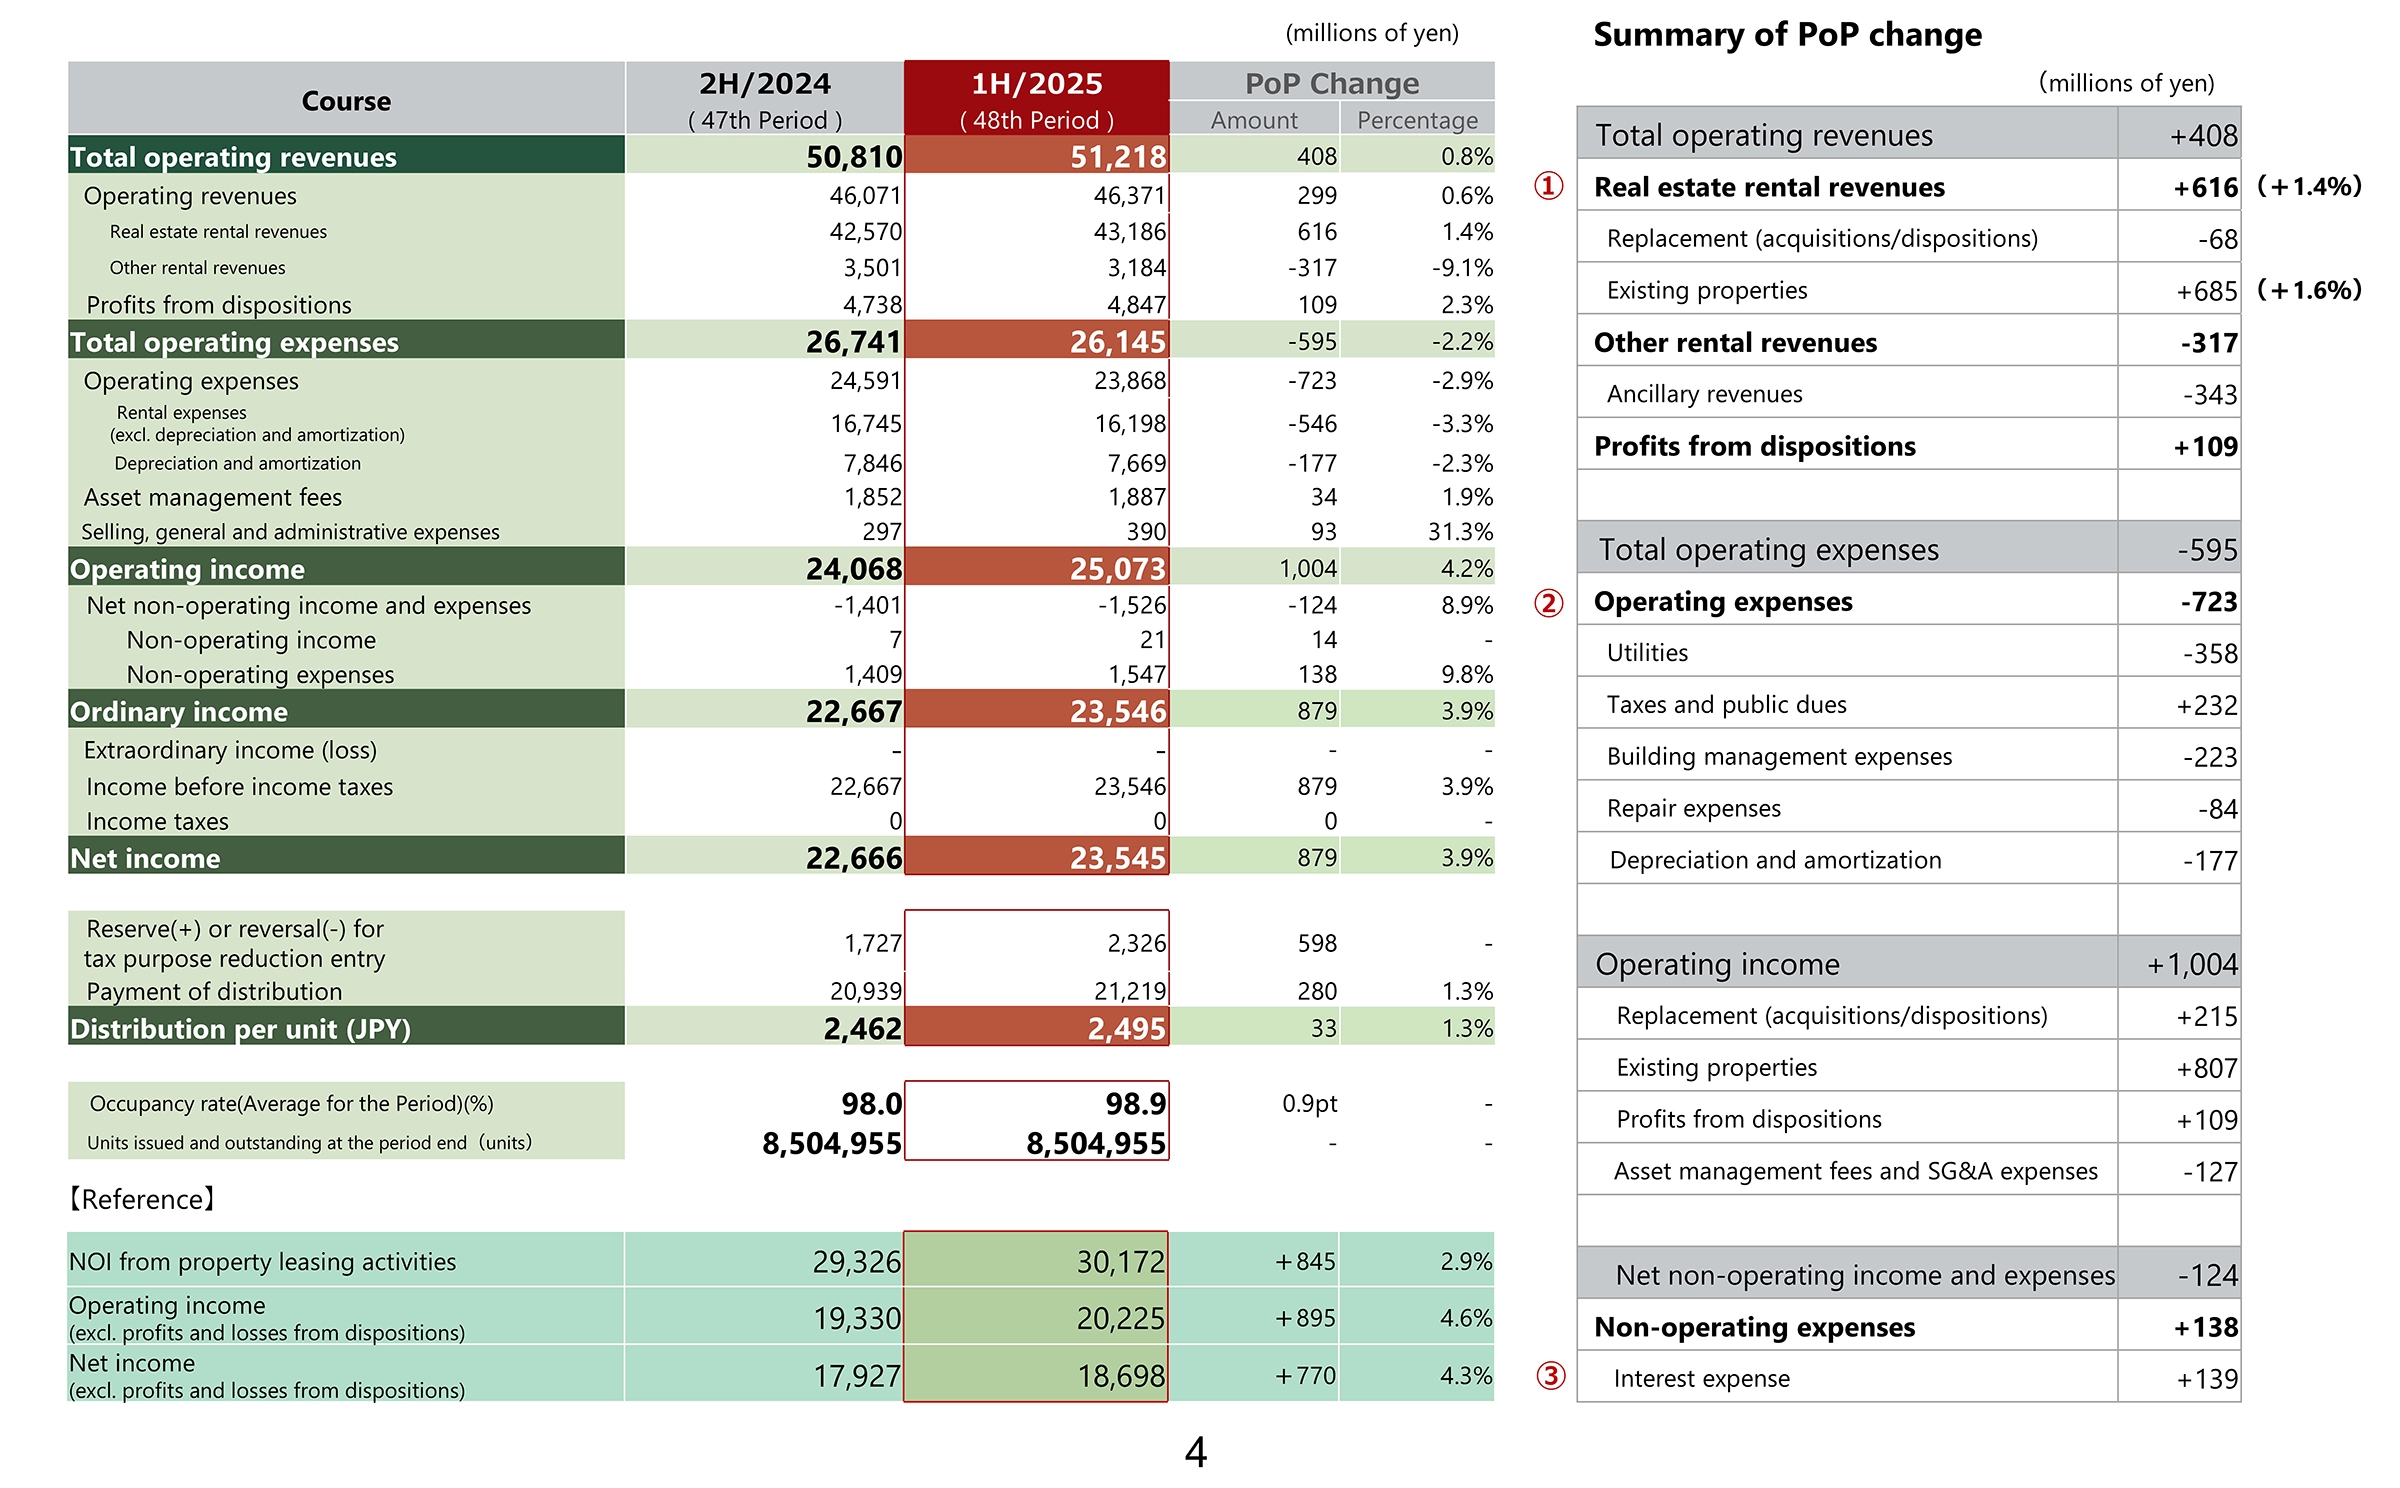Click the page number 4

(1195, 1452)
